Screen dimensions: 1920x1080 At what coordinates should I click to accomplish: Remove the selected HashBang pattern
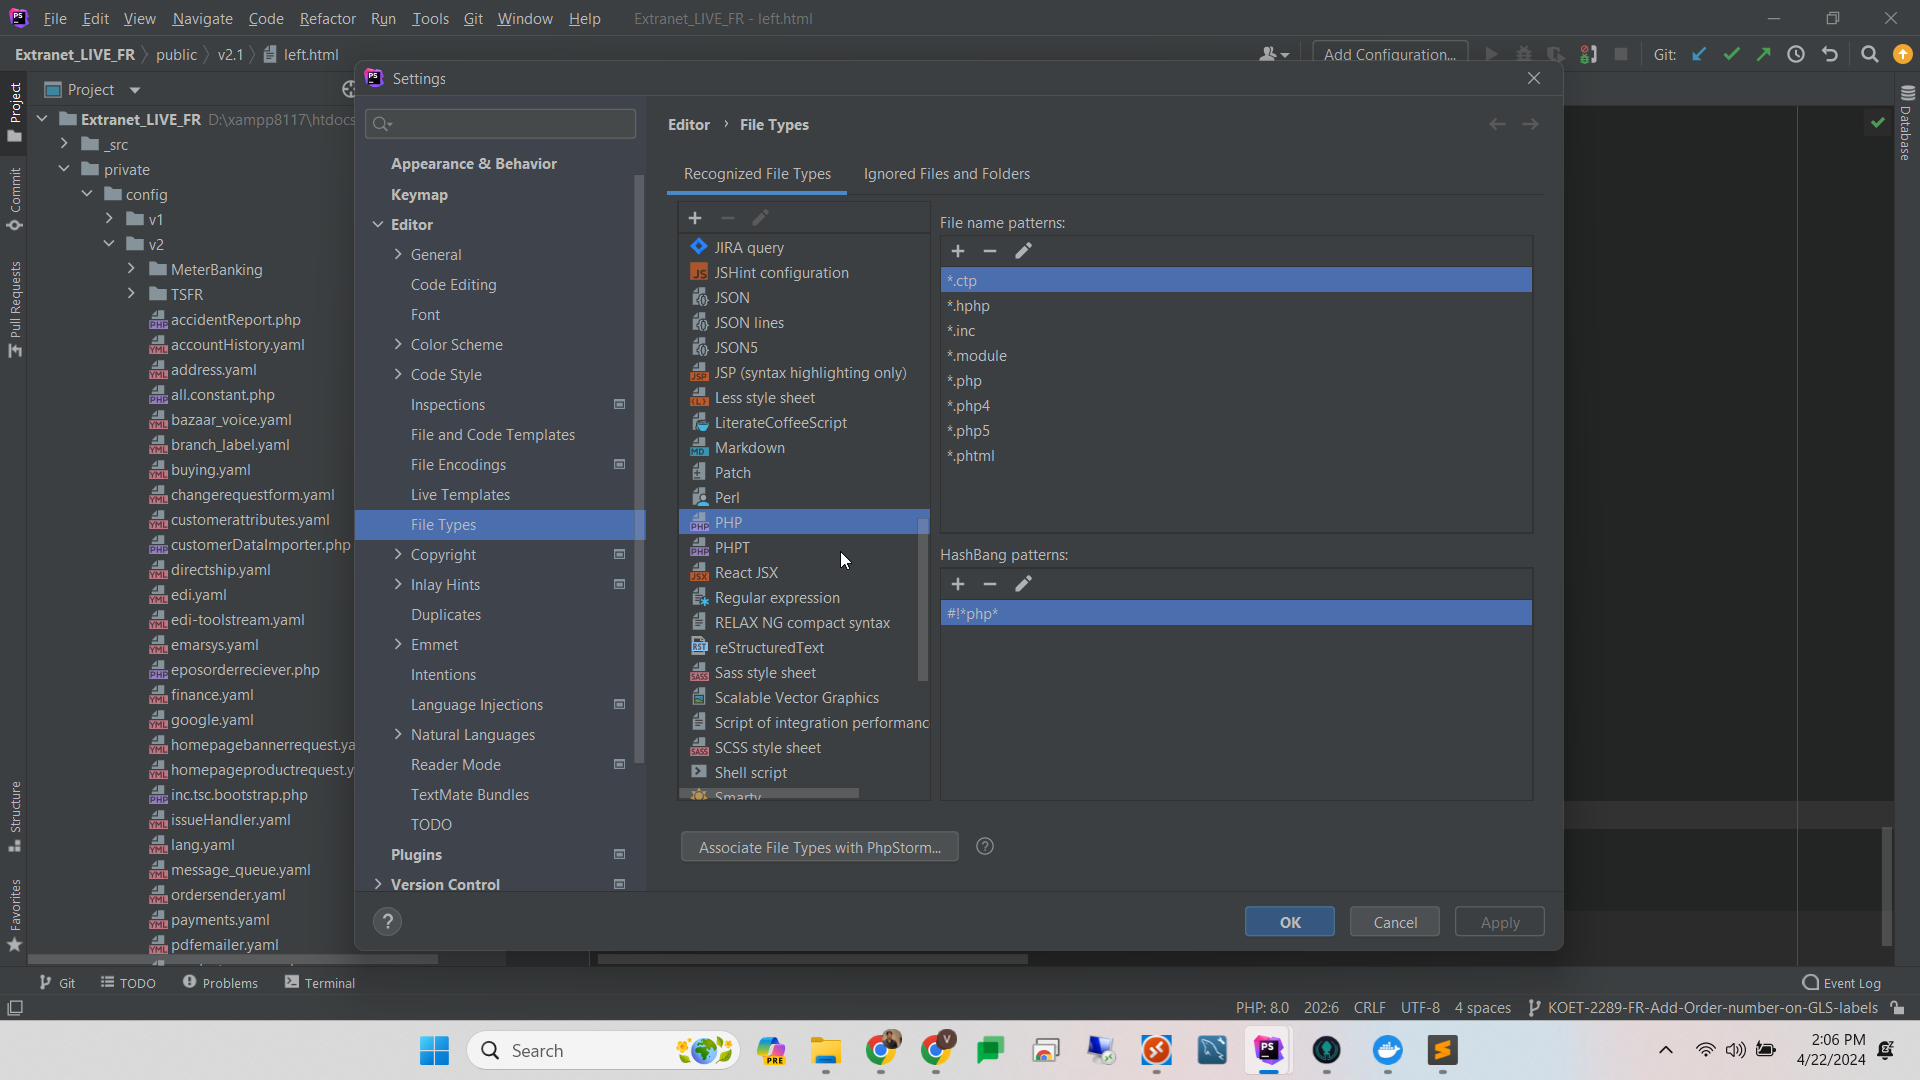pyautogui.click(x=989, y=584)
